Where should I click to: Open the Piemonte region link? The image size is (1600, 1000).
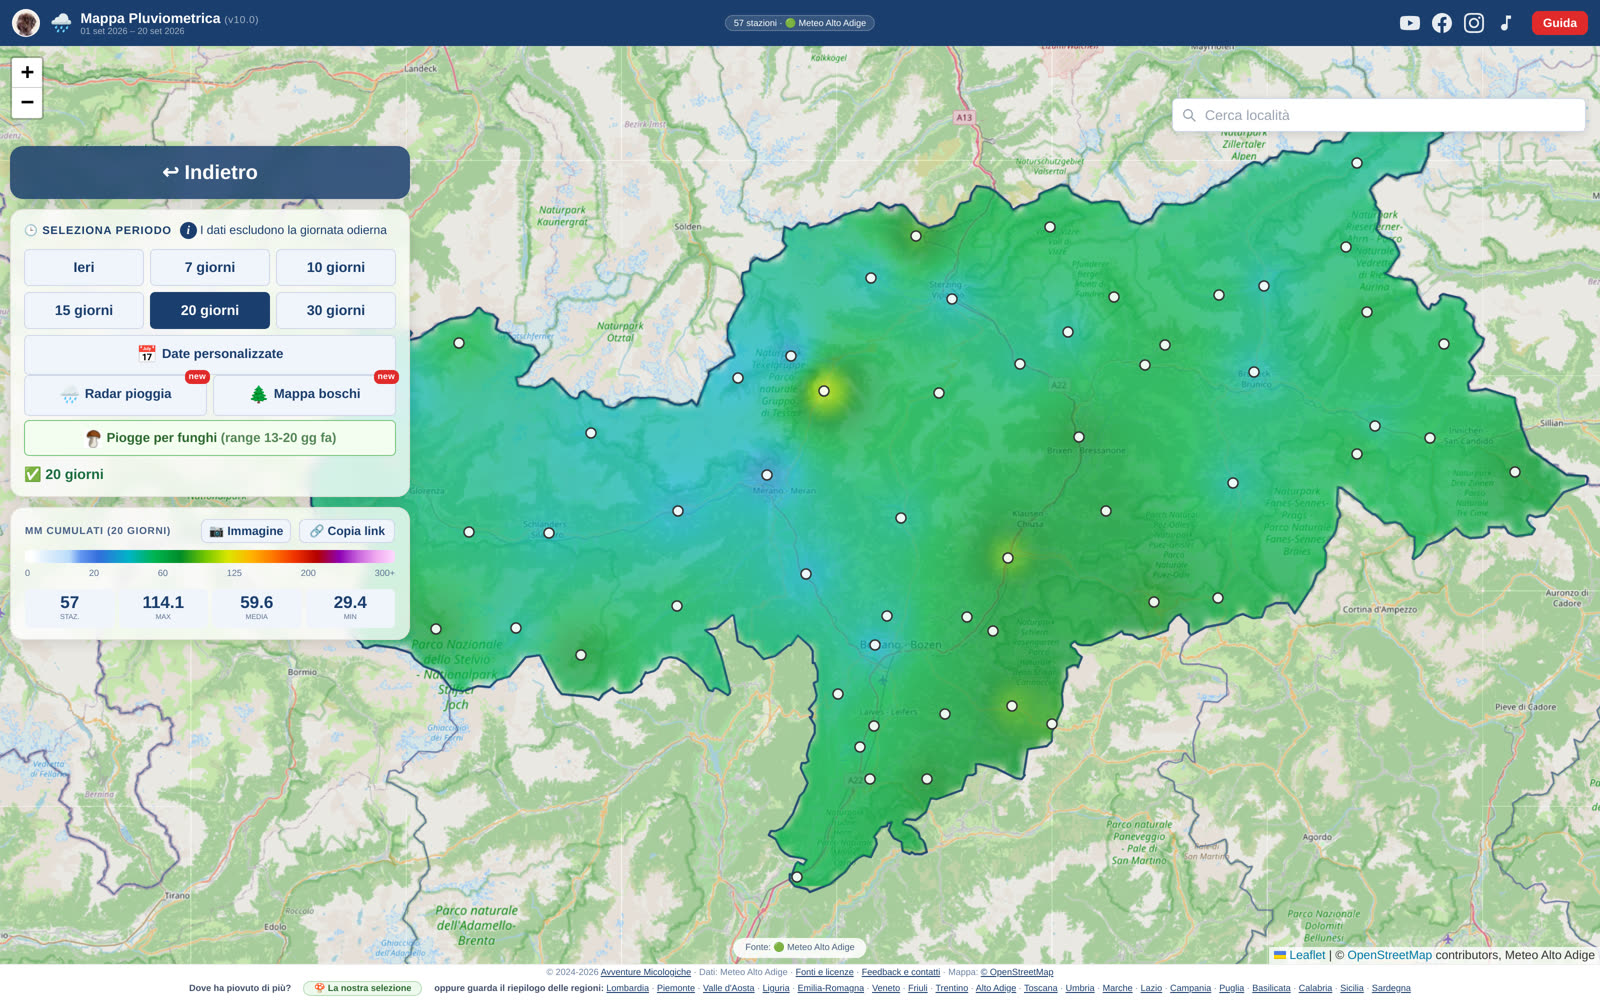(x=676, y=988)
